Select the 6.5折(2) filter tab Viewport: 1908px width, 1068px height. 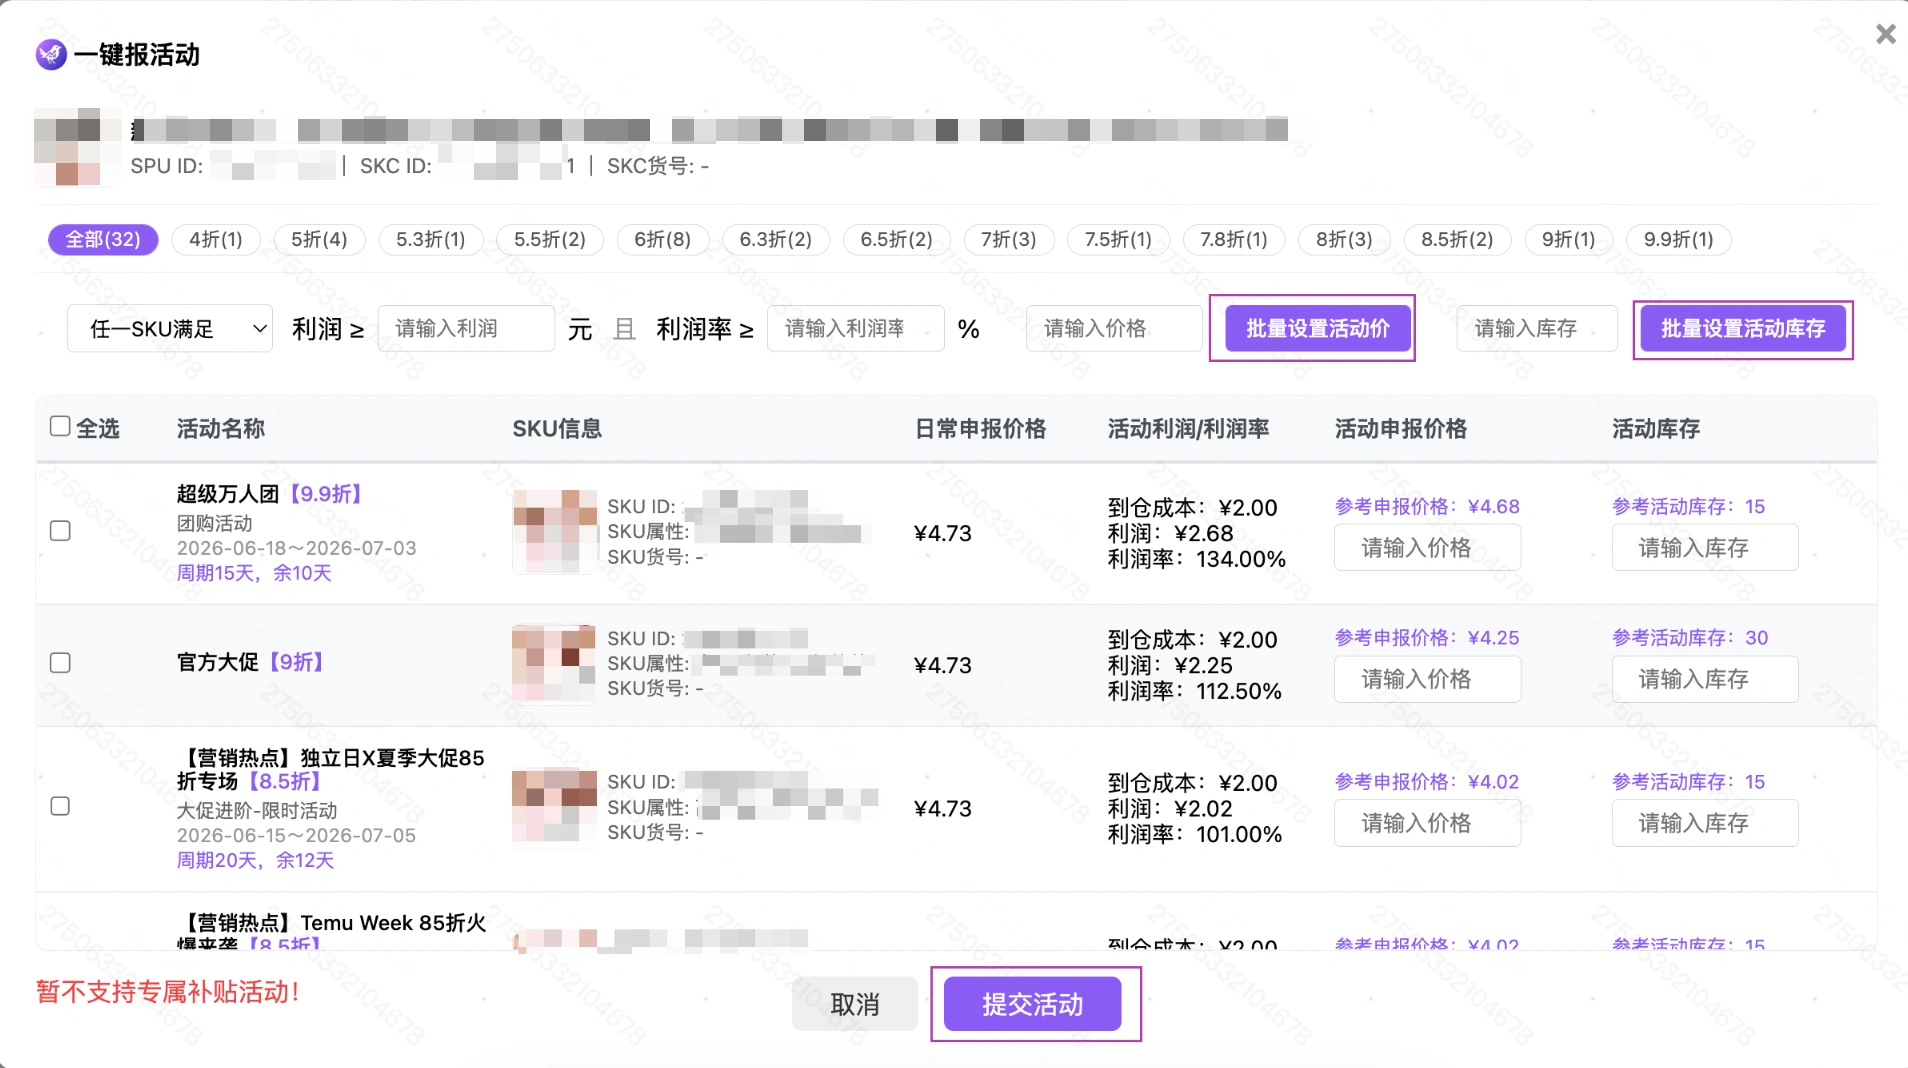point(897,240)
